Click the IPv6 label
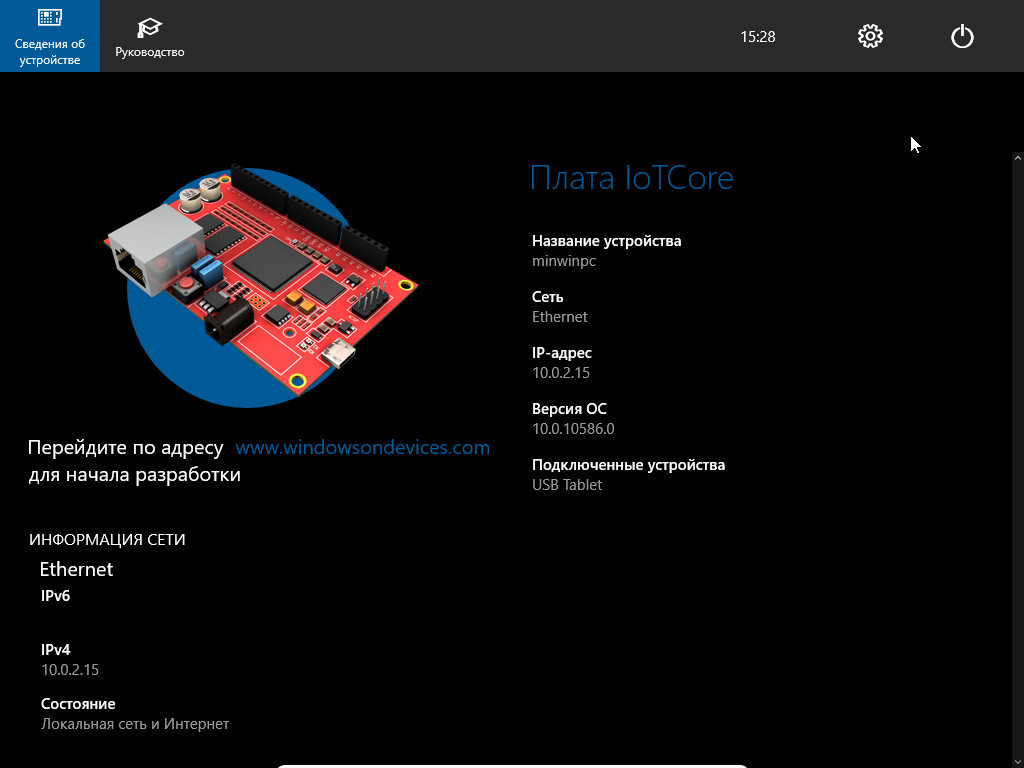Screen dimensions: 1024x768 point(56,596)
